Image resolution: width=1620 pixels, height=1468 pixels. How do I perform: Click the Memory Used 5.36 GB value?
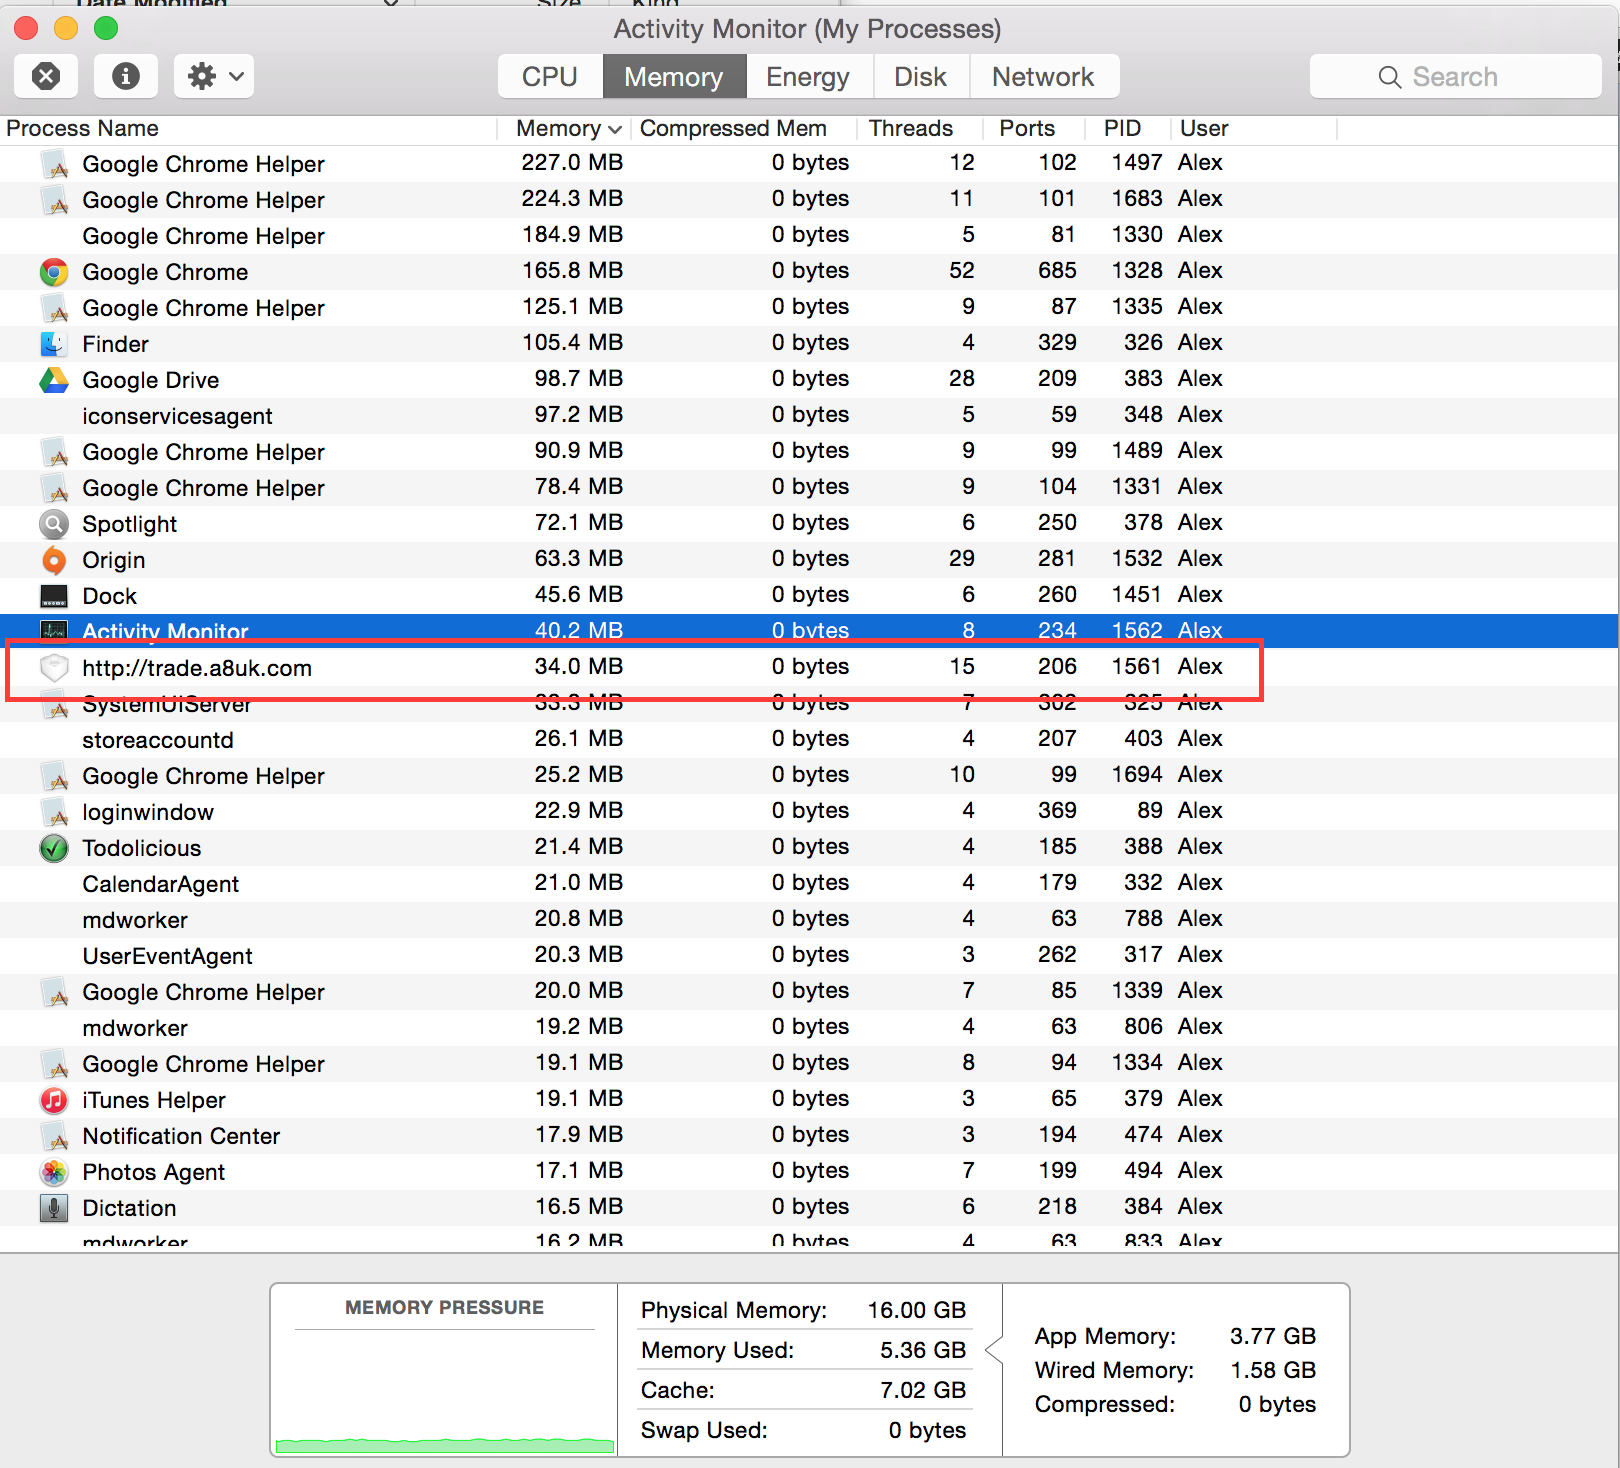[x=922, y=1350]
